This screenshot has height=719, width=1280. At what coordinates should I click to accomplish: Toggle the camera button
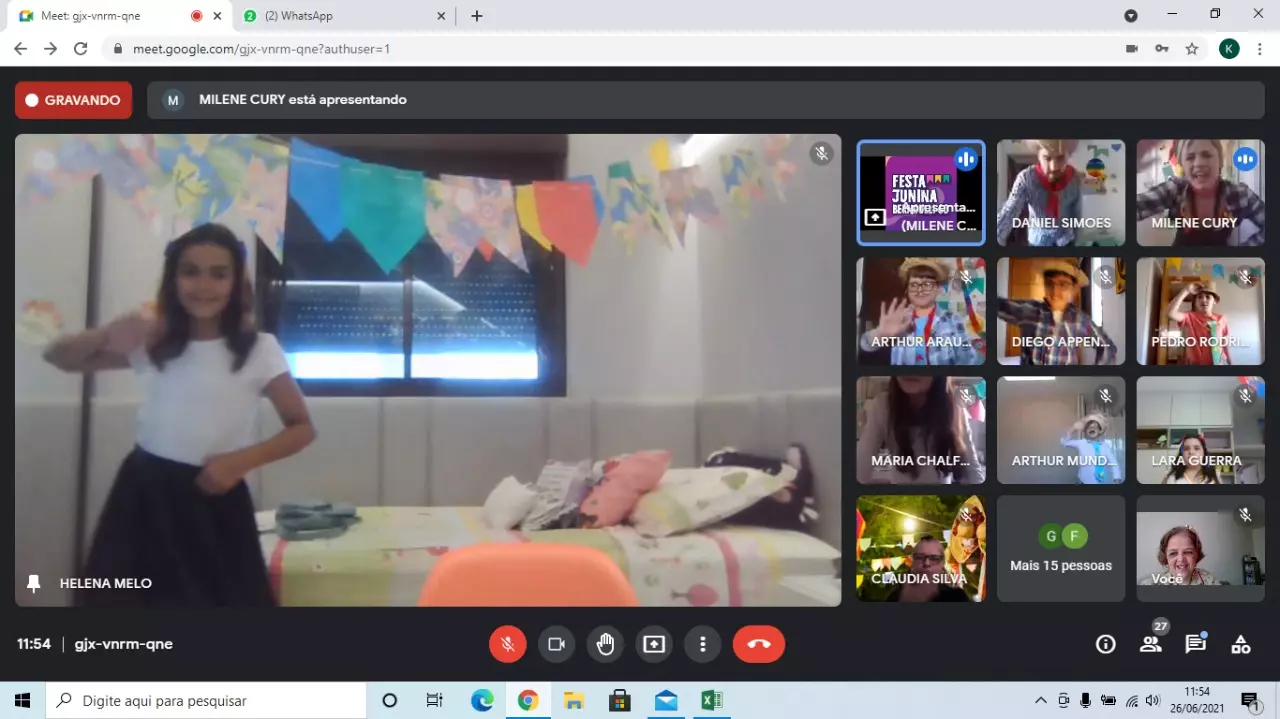coord(556,644)
